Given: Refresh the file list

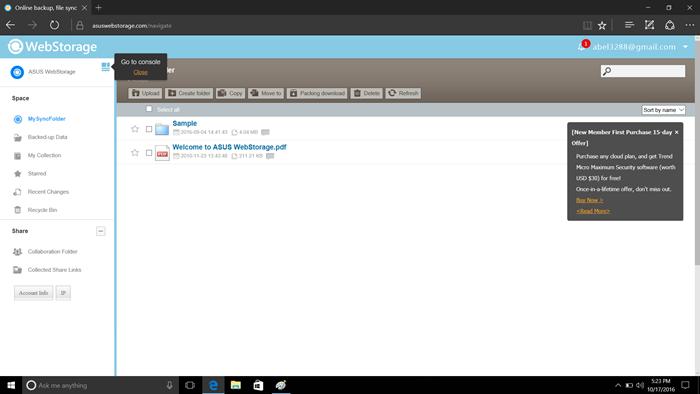Looking at the screenshot, I should [404, 93].
